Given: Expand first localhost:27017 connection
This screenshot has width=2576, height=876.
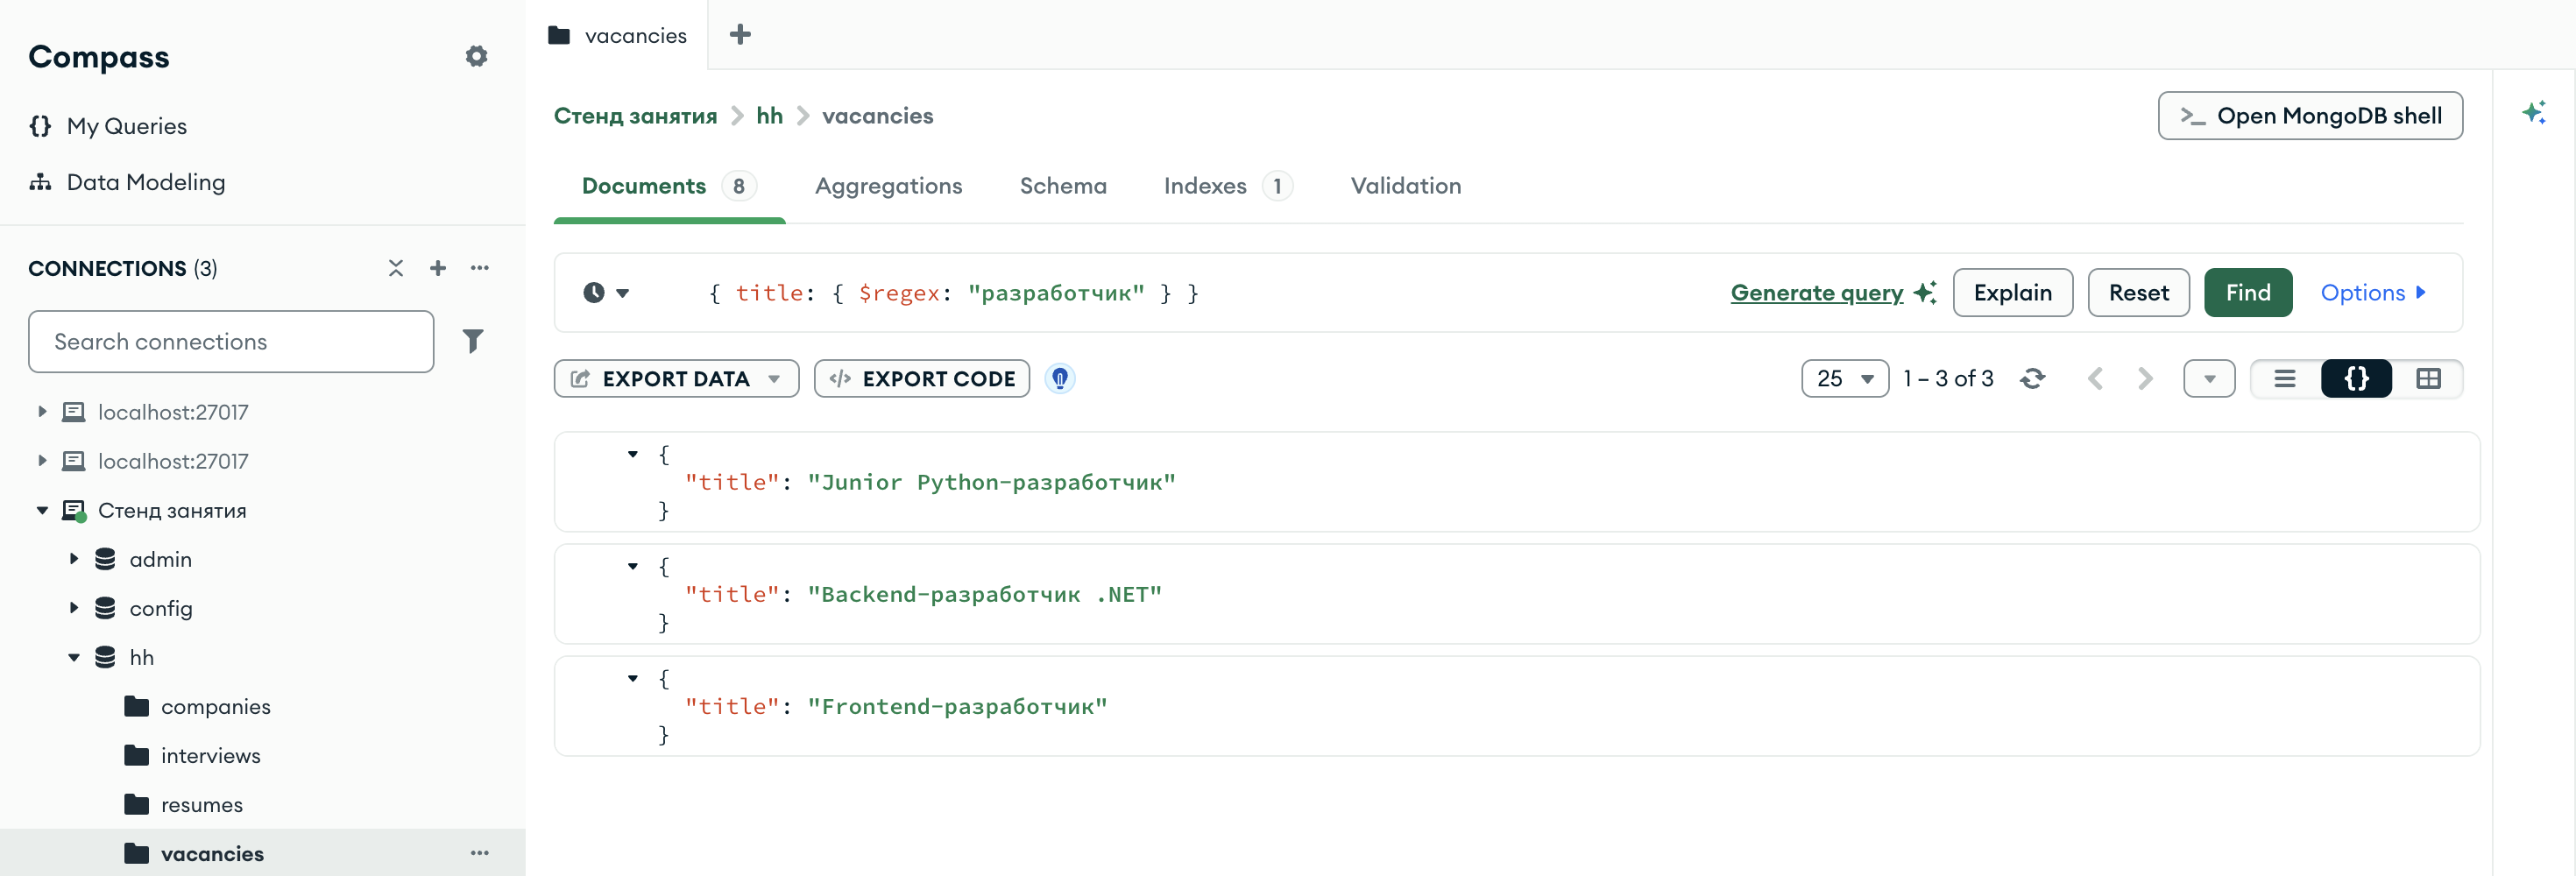Looking at the screenshot, I should click(42, 412).
